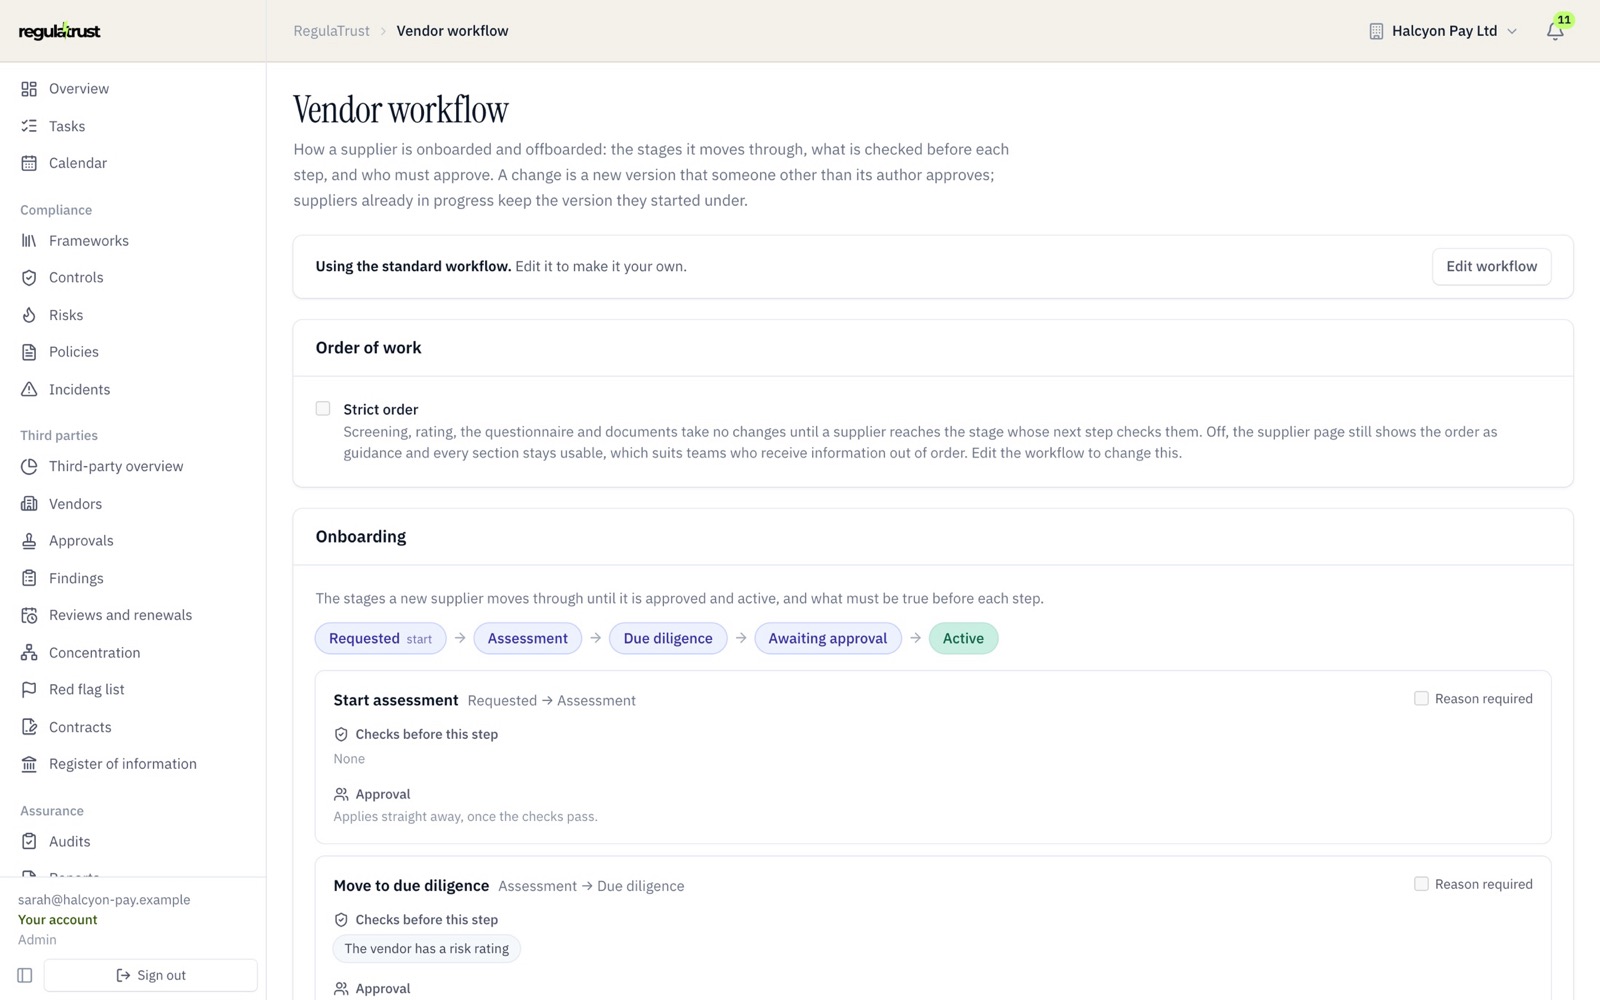
Task: Click the Vendors building icon
Action: 29,504
